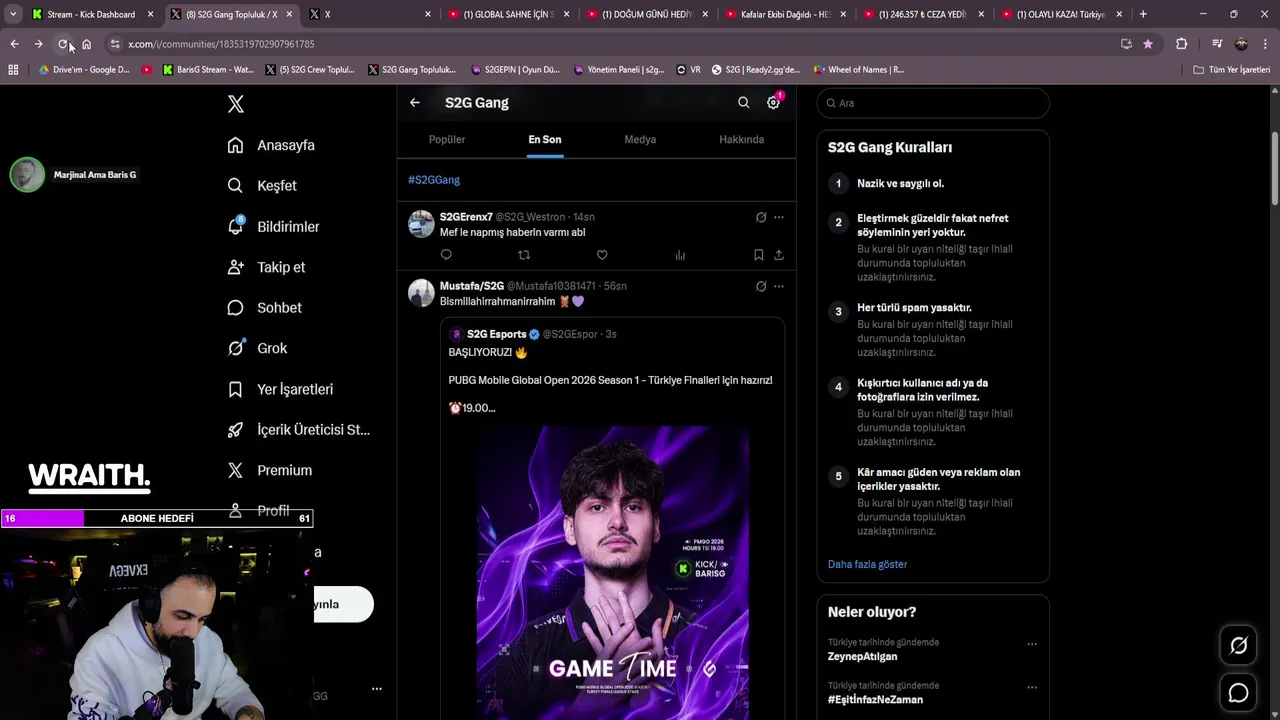This screenshot has width=1280, height=720.
Task: Open community settings gear icon
Action: (773, 102)
